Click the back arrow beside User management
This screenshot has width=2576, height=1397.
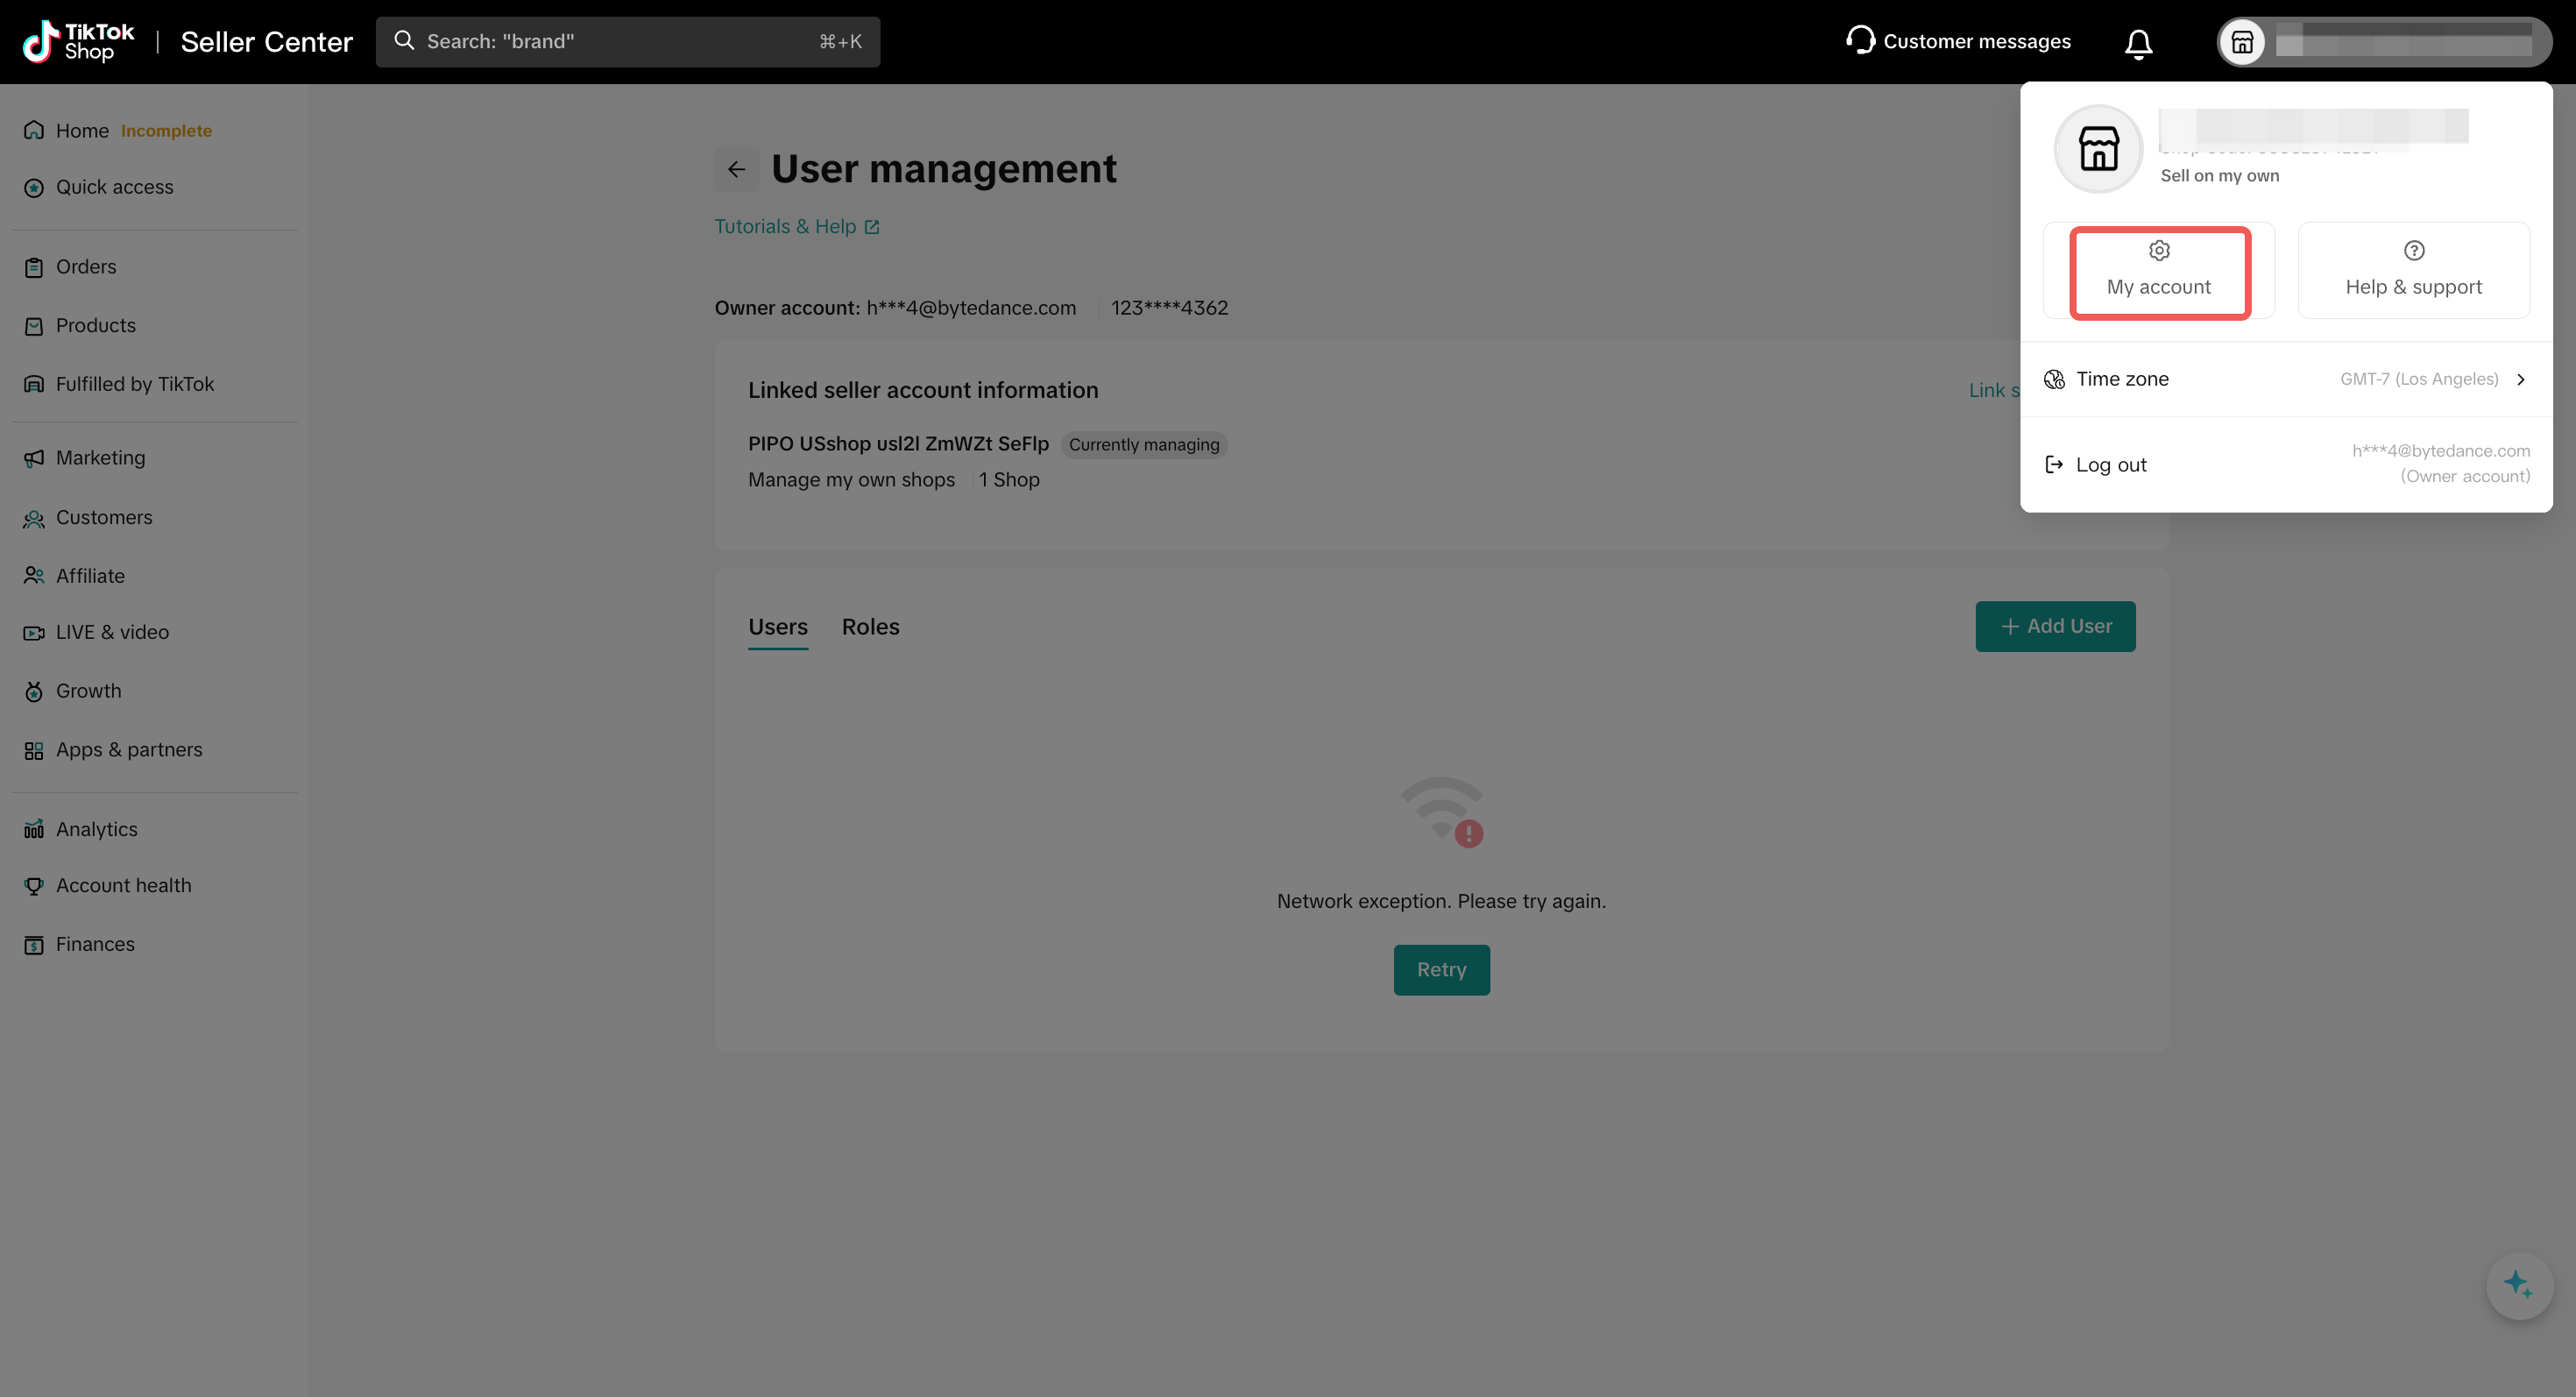(x=736, y=169)
